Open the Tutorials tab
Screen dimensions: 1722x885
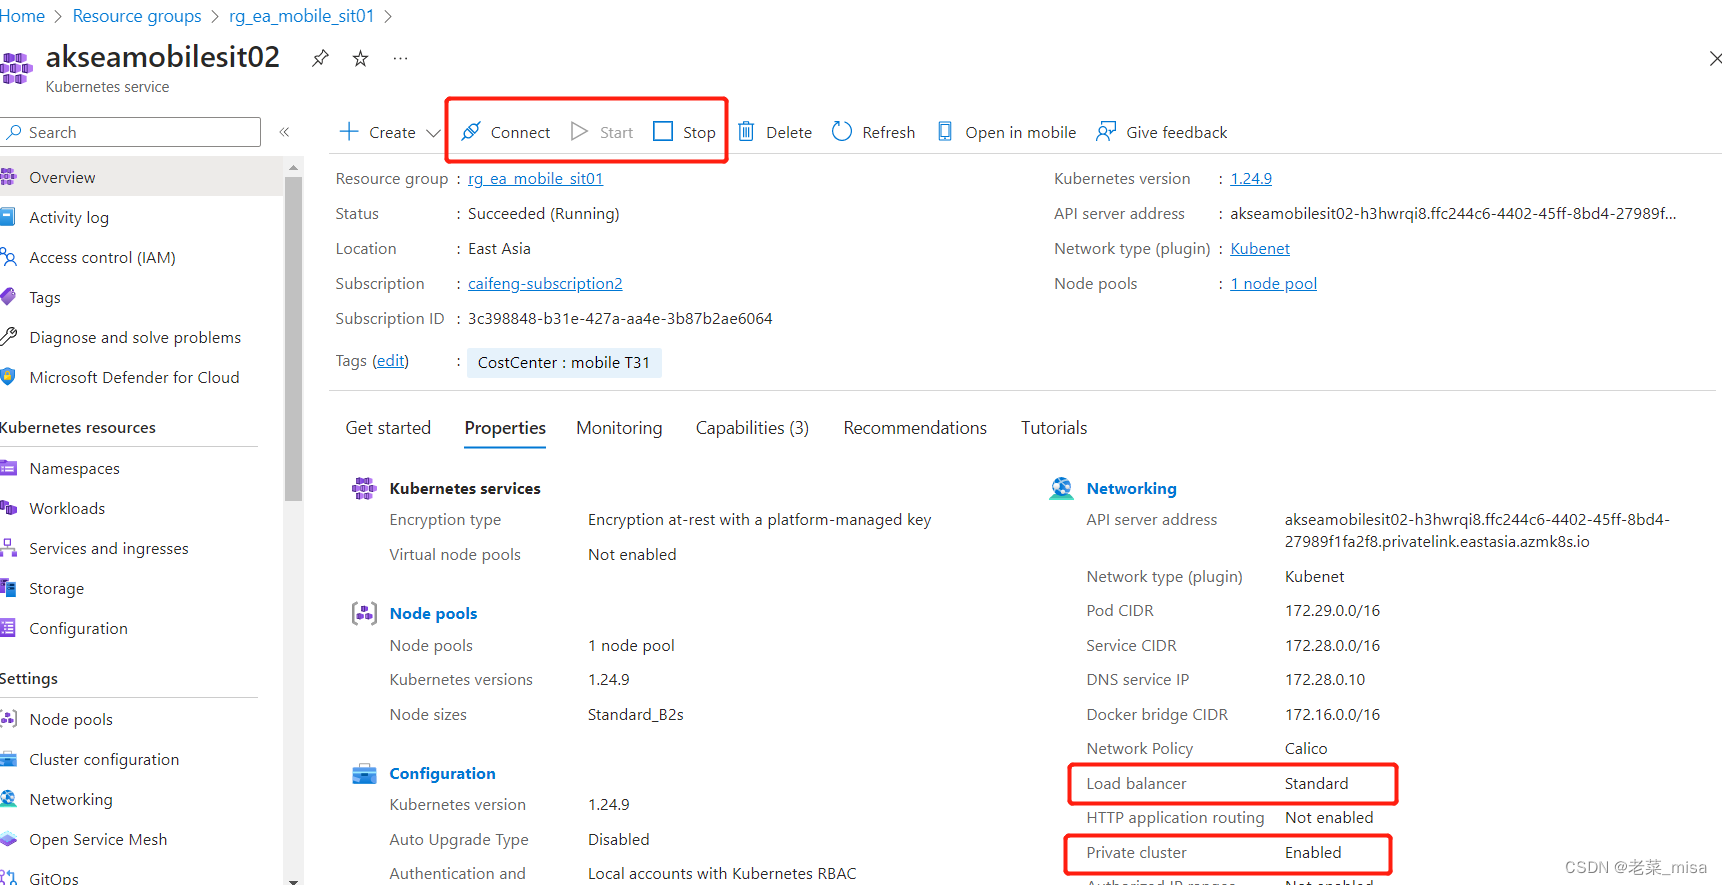(x=1054, y=428)
